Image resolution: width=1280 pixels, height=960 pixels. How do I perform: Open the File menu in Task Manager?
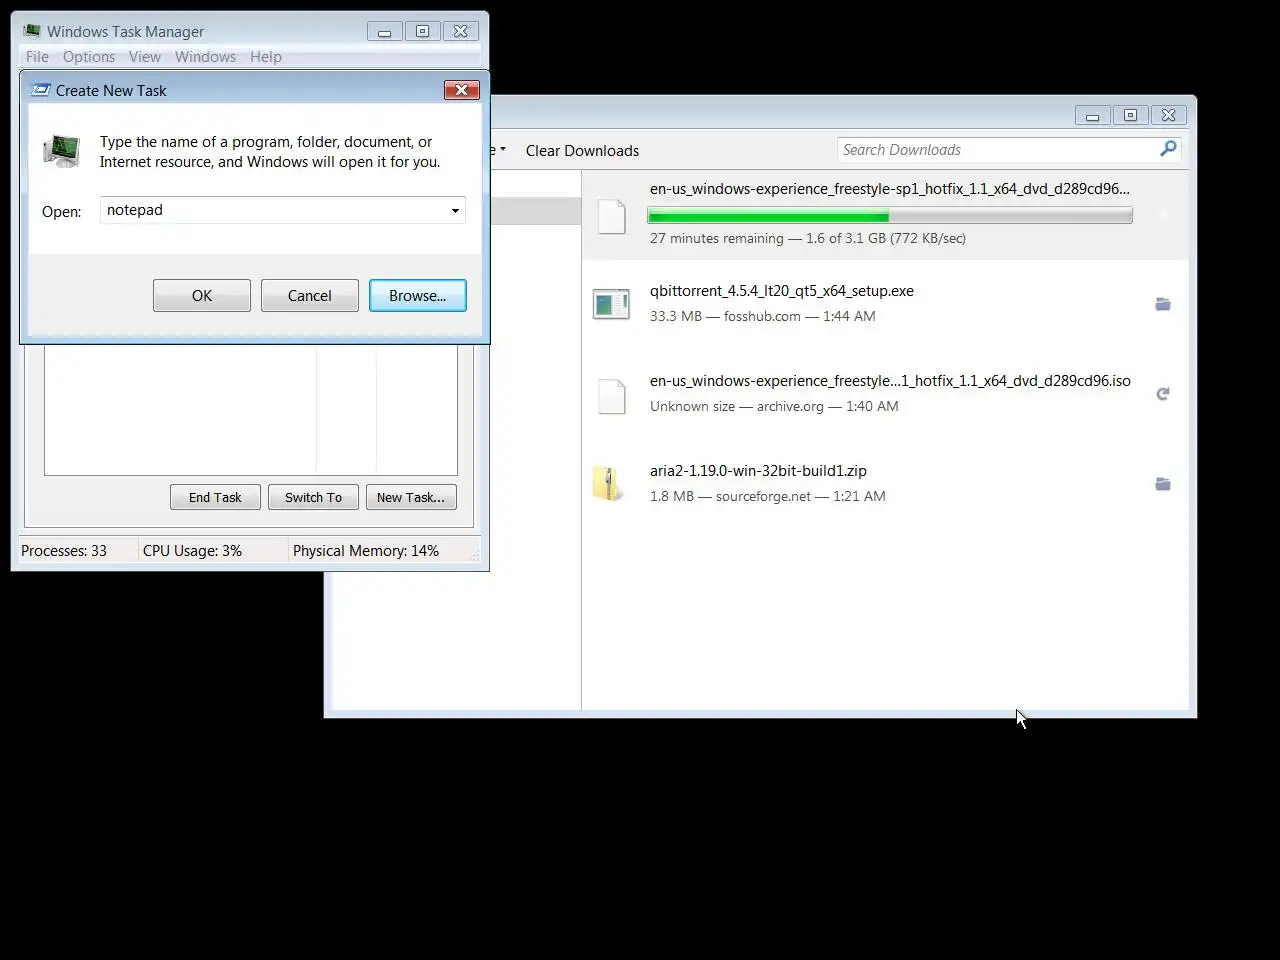[37, 57]
